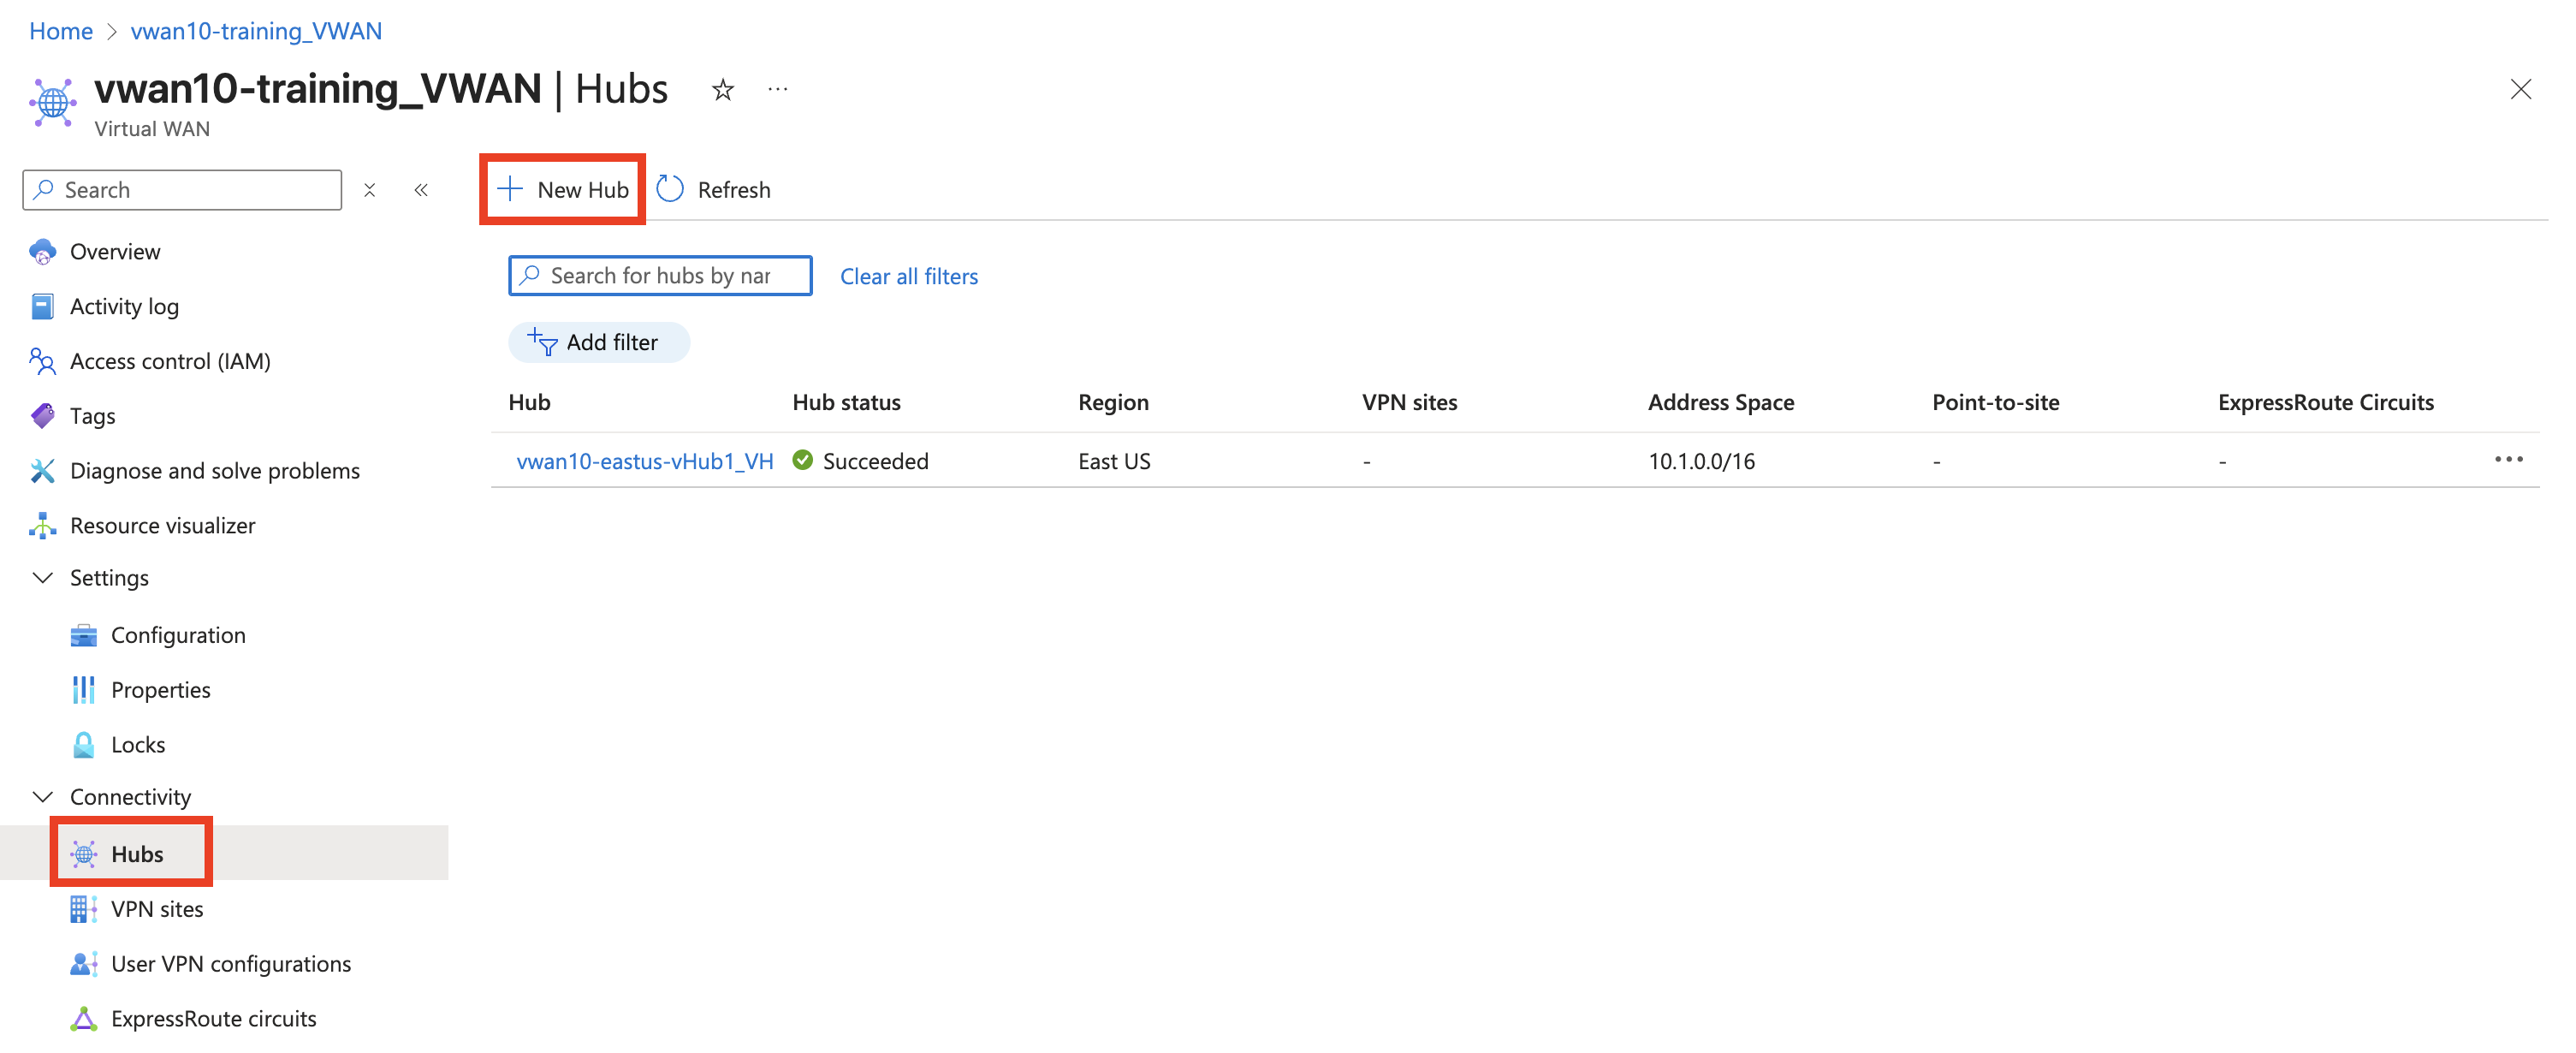Viewport: 2576px width, 1053px height.
Task: Collapse the sidebar with double-chevron
Action: click(x=421, y=190)
